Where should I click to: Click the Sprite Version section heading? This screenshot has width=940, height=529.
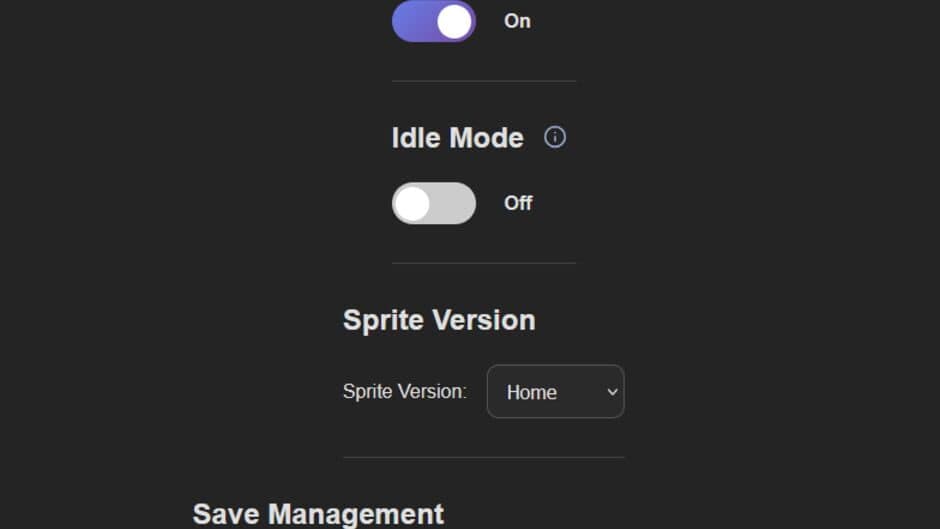click(439, 320)
